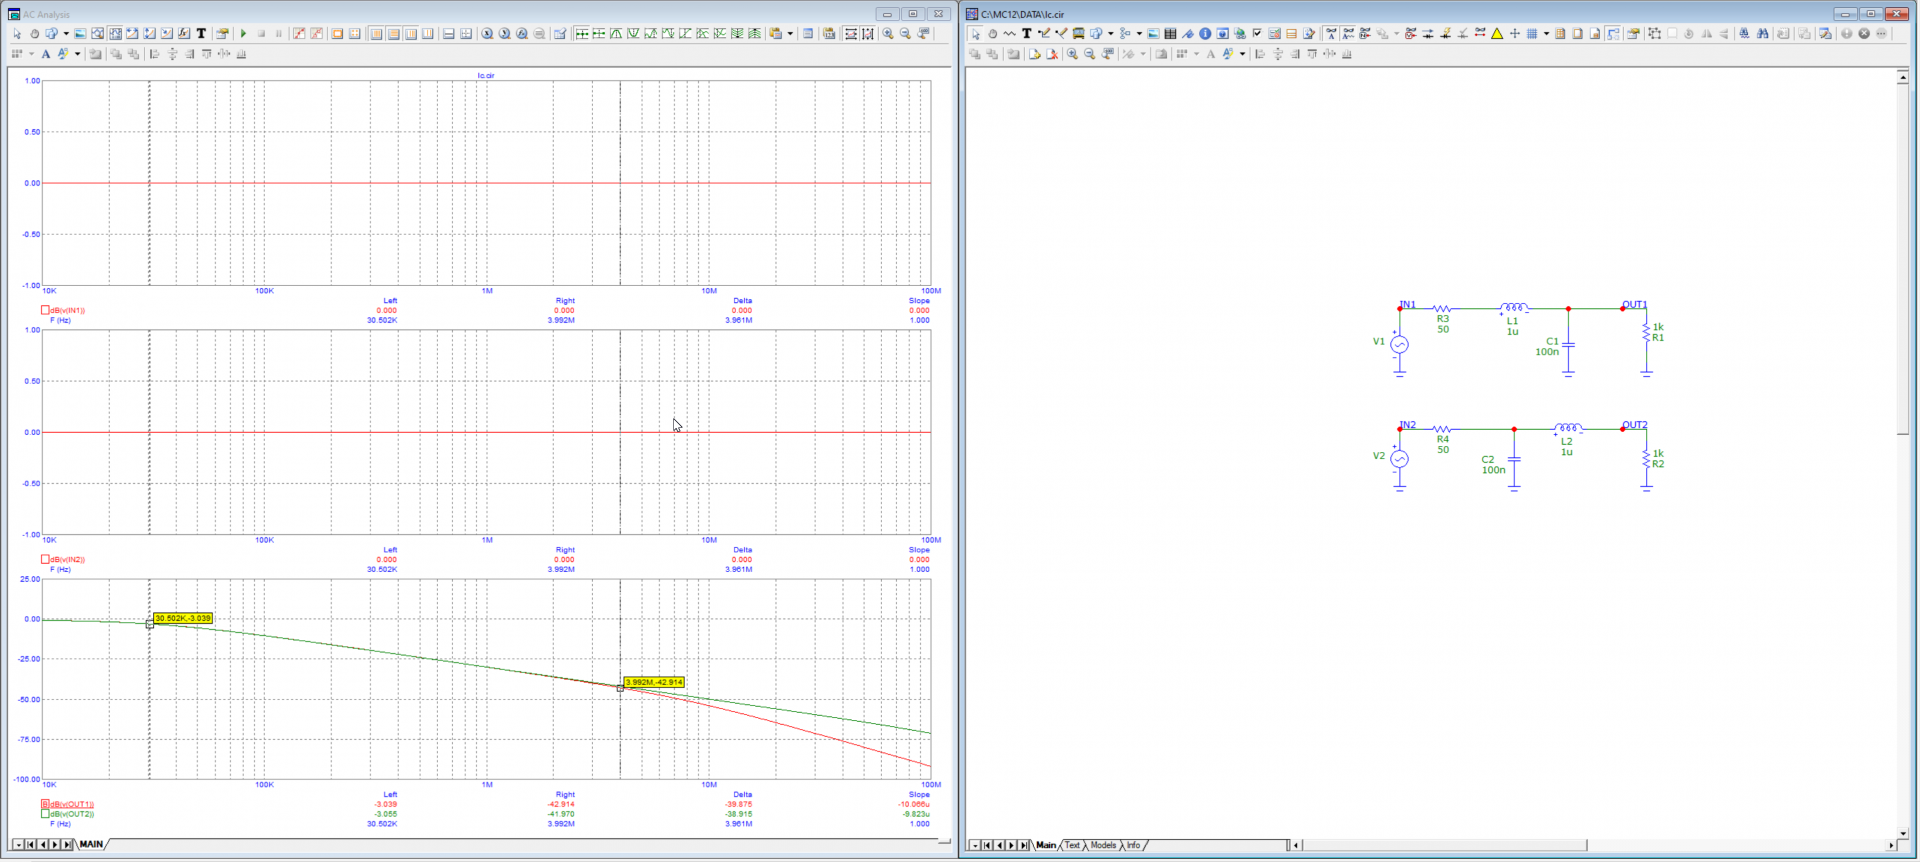Click the last-page tab navigation button in schematic
Viewport: 1920px width, 862px height.
[1023, 845]
